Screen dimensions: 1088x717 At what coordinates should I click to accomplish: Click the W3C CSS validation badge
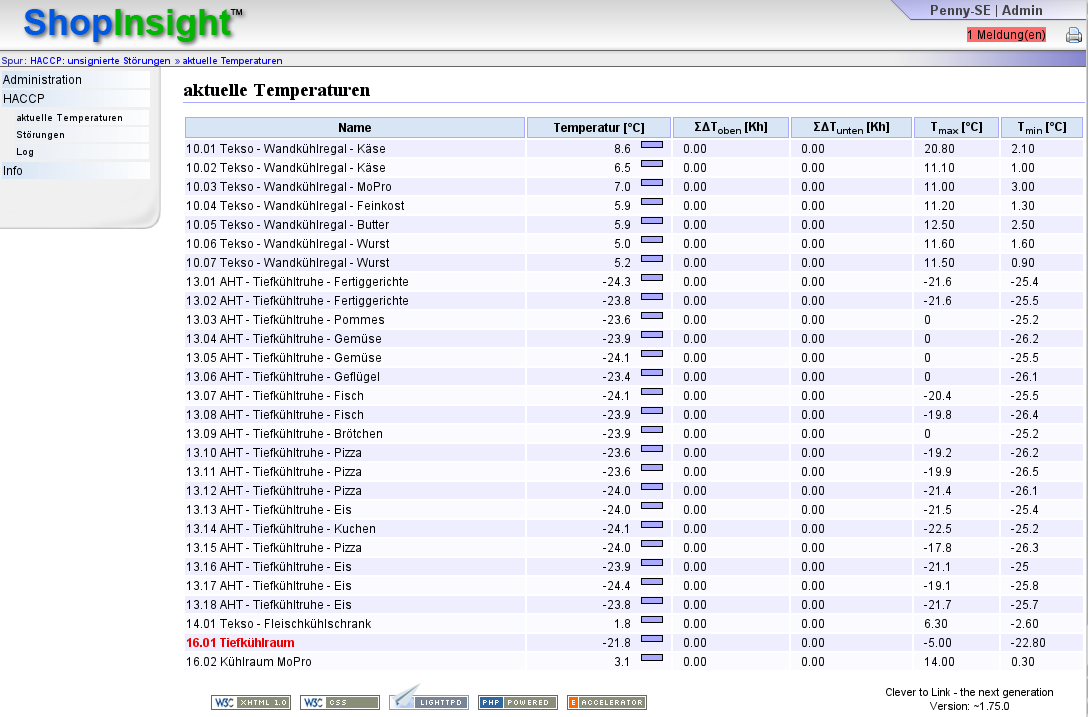pyautogui.click(x=339, y=702)
